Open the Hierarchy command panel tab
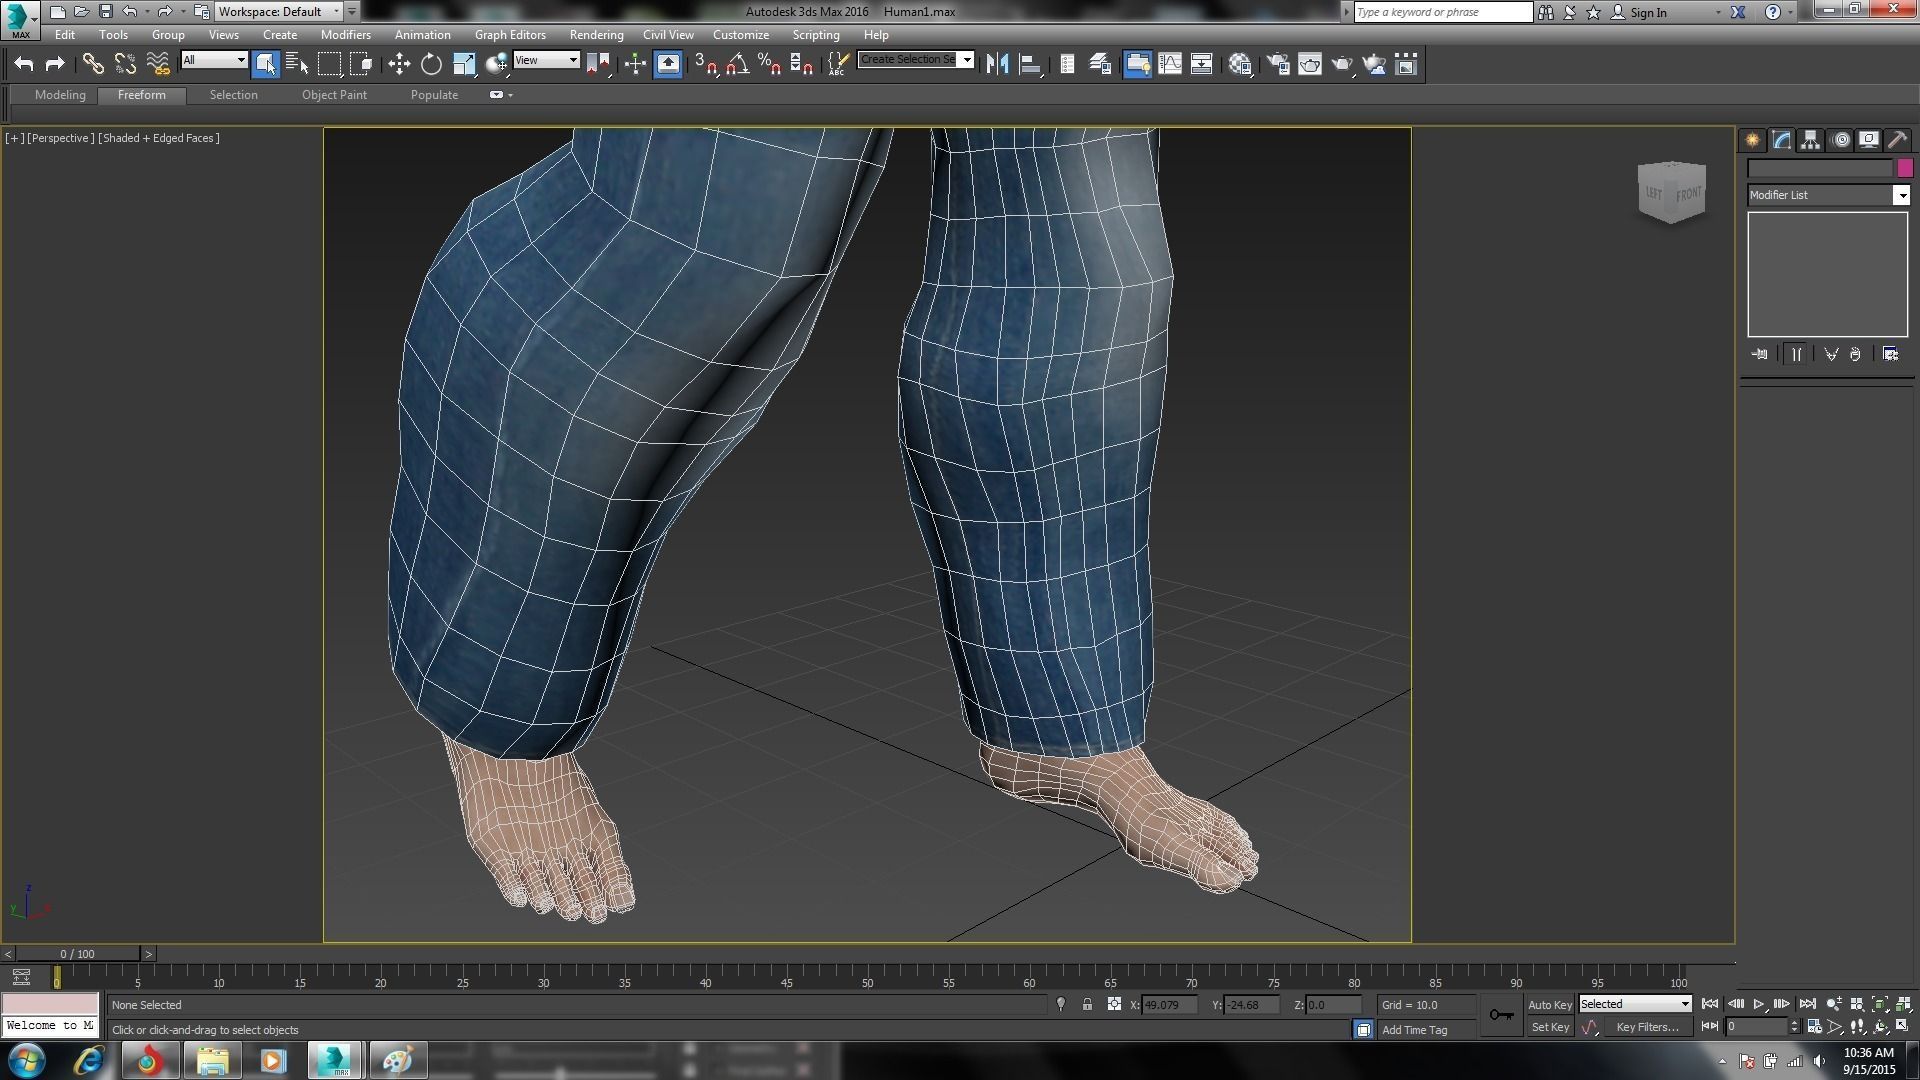The height and width of the screenshot is (1080, 1920). pyautogui.click(x=1810, y=140)
